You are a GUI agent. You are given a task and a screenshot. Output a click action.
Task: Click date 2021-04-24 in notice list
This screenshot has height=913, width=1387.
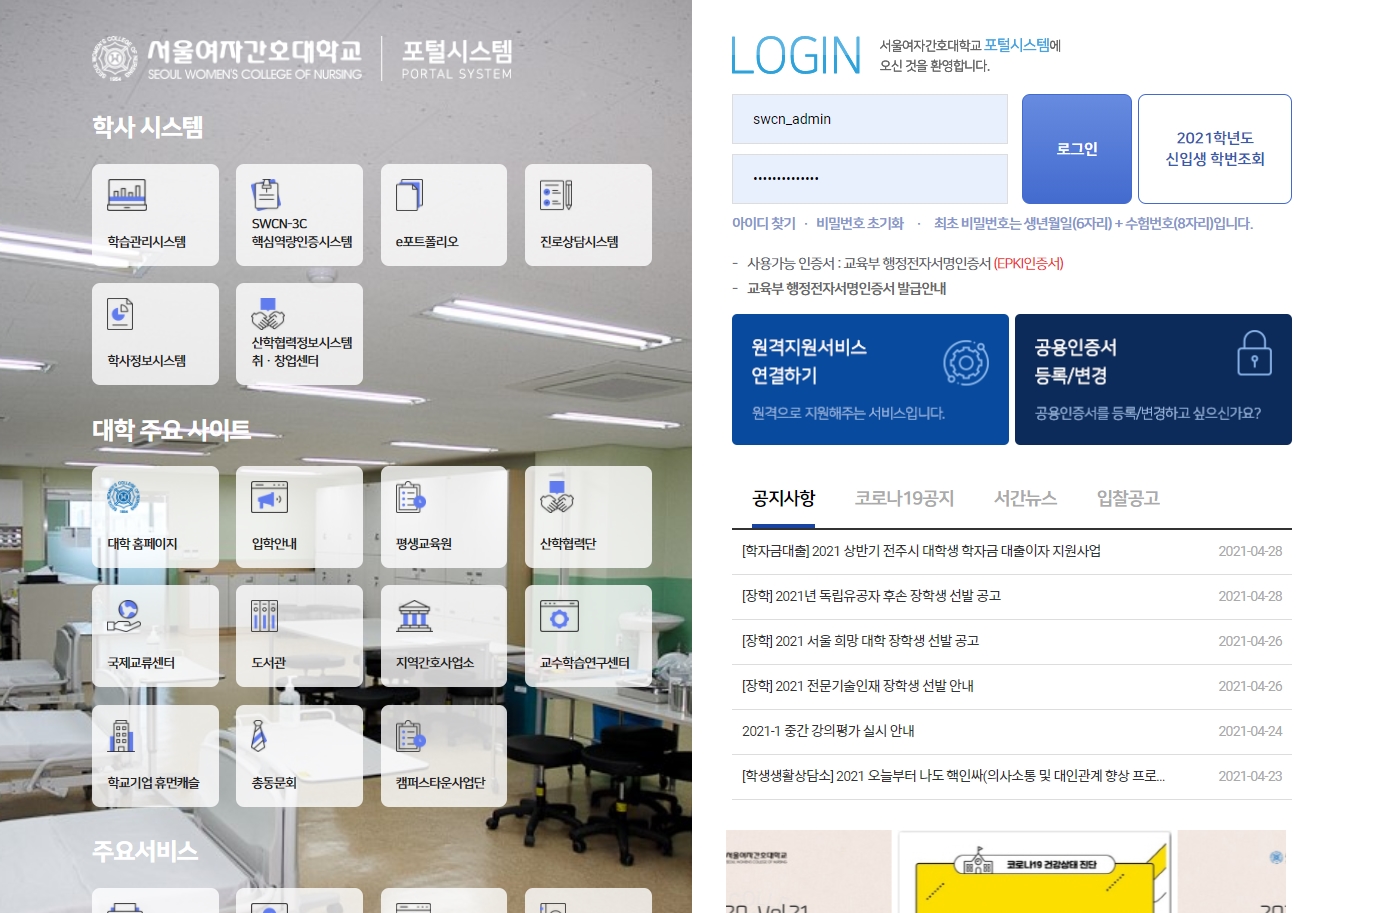point(1250,731)
